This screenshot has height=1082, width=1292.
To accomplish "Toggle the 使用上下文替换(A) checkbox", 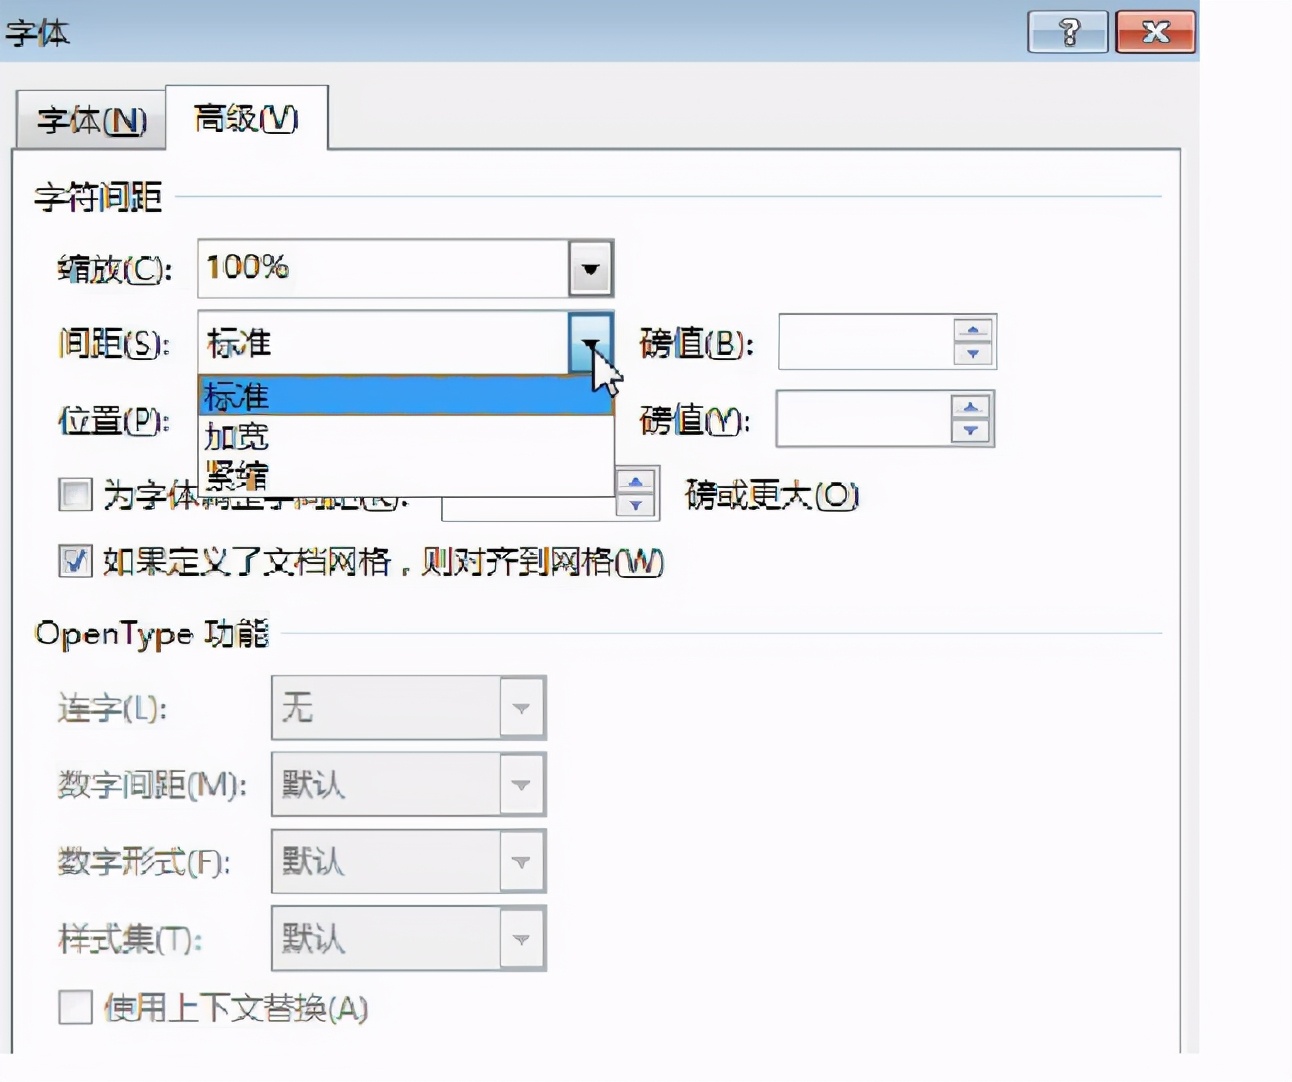I will (75, 1007).
